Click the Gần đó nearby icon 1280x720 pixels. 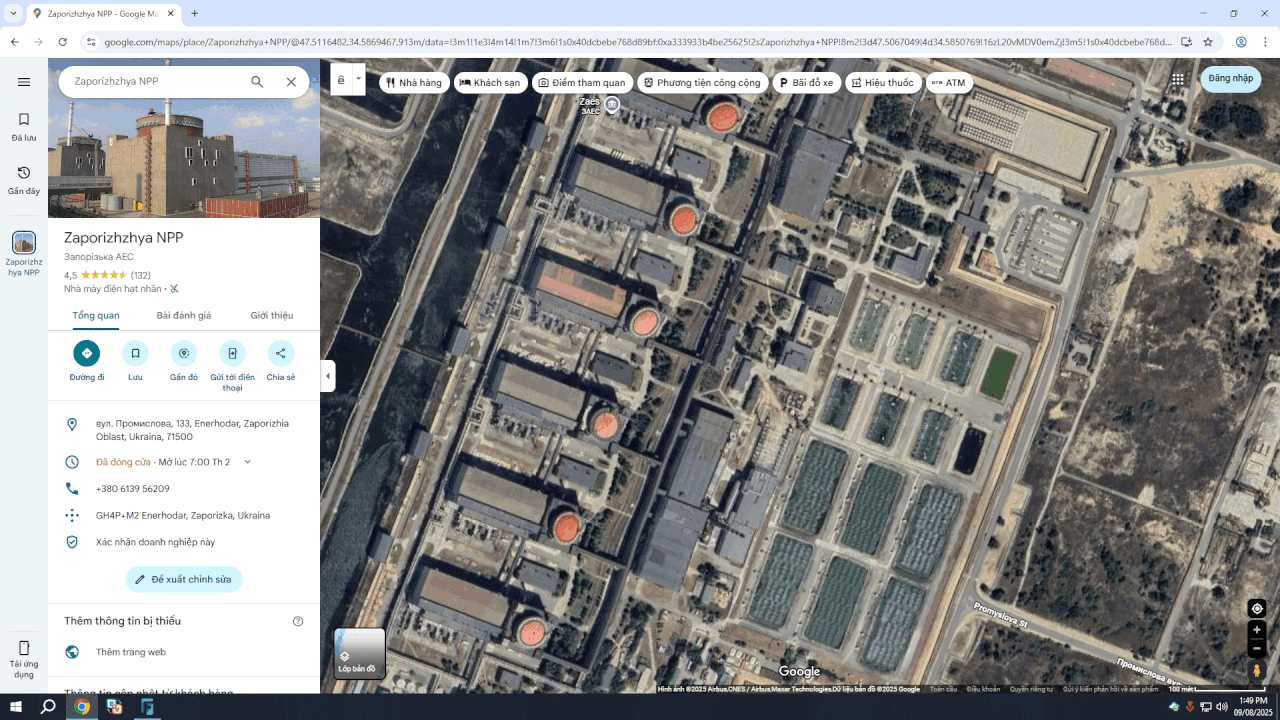click(184, 353)
